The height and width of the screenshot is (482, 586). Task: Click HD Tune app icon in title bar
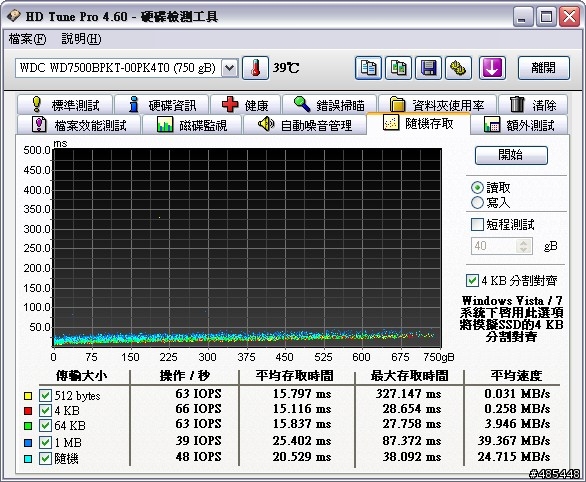pos(14,16)
